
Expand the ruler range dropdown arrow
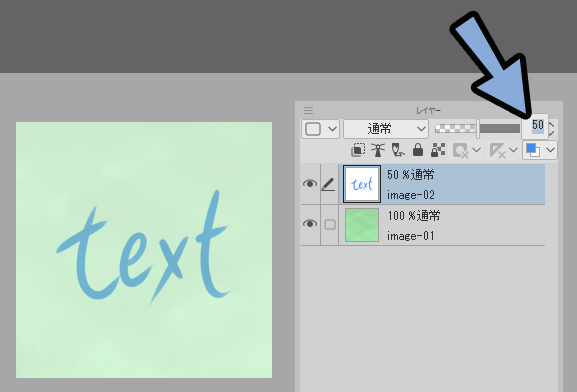point(513,150)
